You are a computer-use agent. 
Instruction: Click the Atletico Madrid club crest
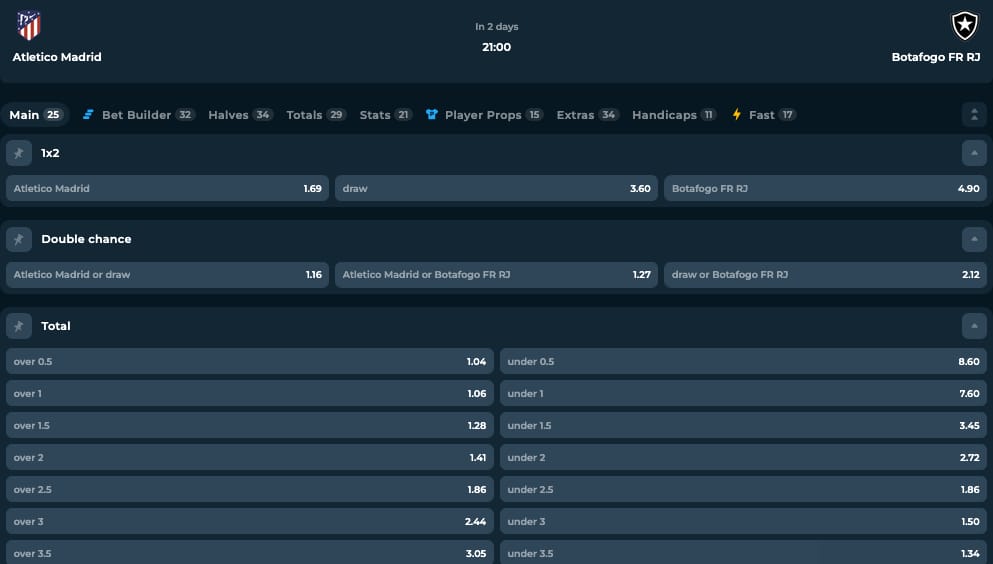[x=28, y=25]
